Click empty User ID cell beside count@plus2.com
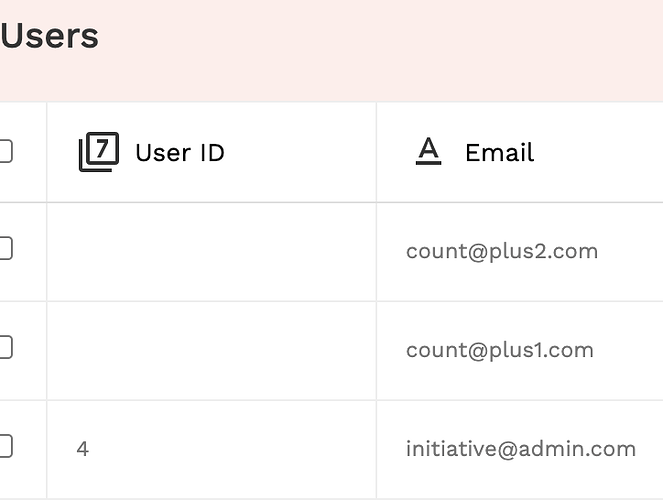Screen dimensions: 663x500 click(x=211, y=252)
